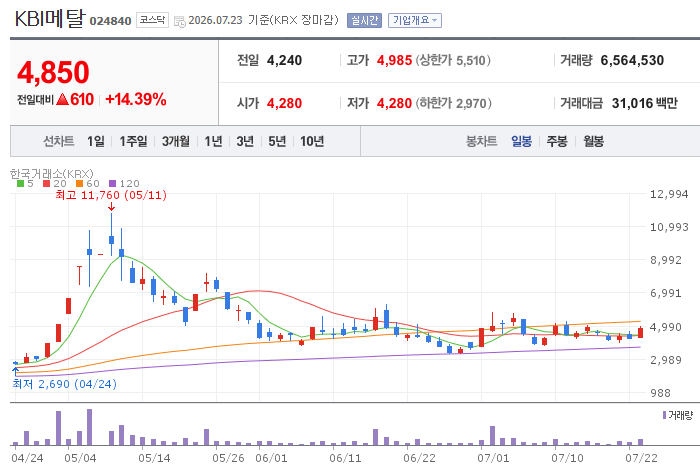Select the 3개월 line chart period
Image resolution: width=700 pixels, height=475 pixels.
[x=175, y=142]
